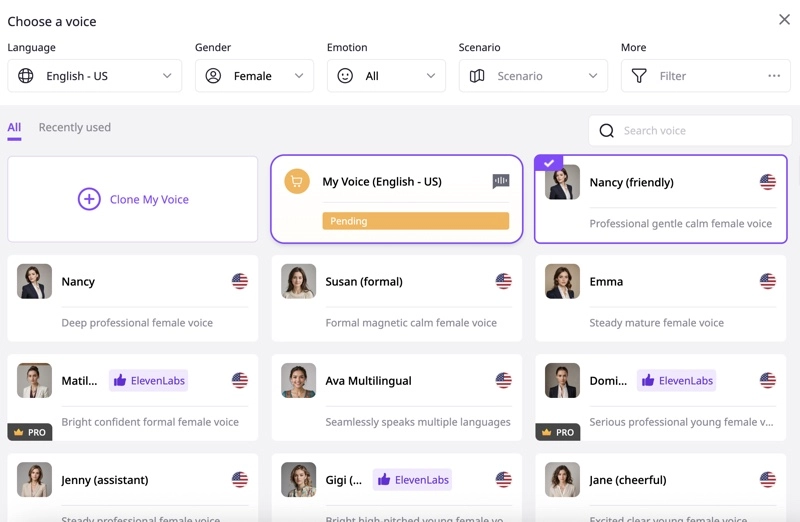This screenshot has height=522, width=800.
Task: Open the three-dots More options icon
Action: click(x=774, y=76)
